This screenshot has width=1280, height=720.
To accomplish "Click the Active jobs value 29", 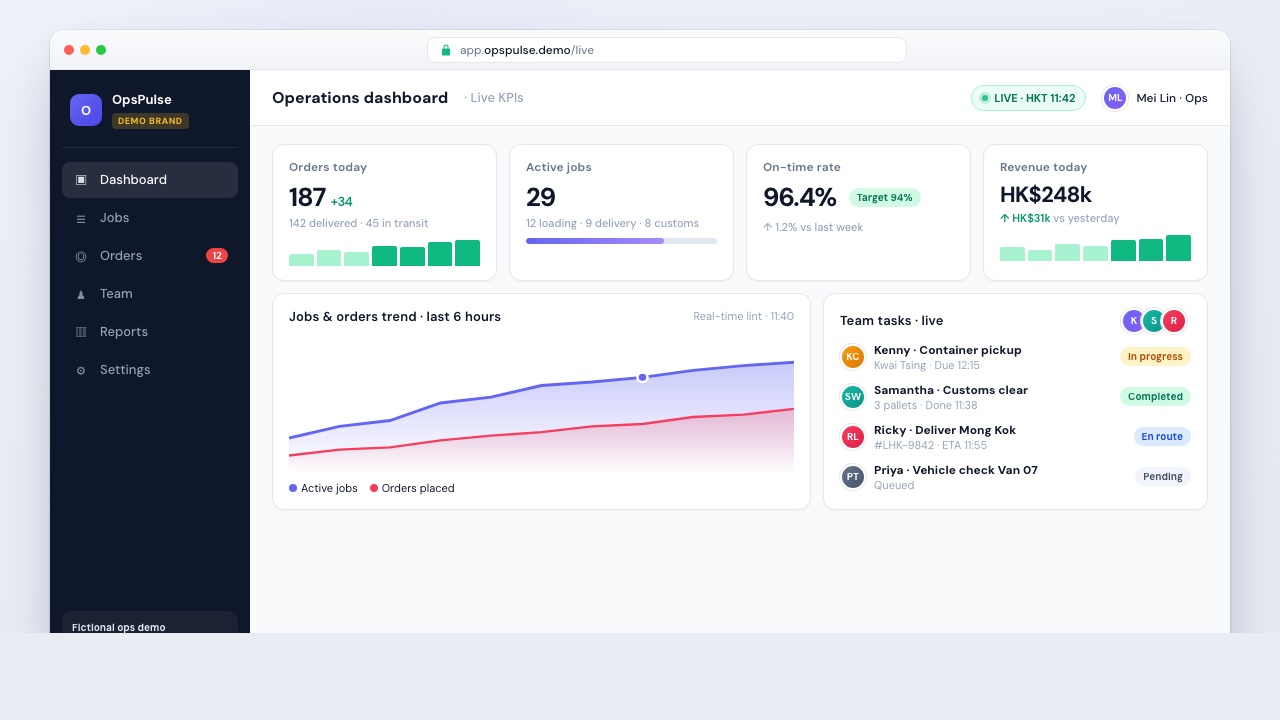I will (541, 197).
